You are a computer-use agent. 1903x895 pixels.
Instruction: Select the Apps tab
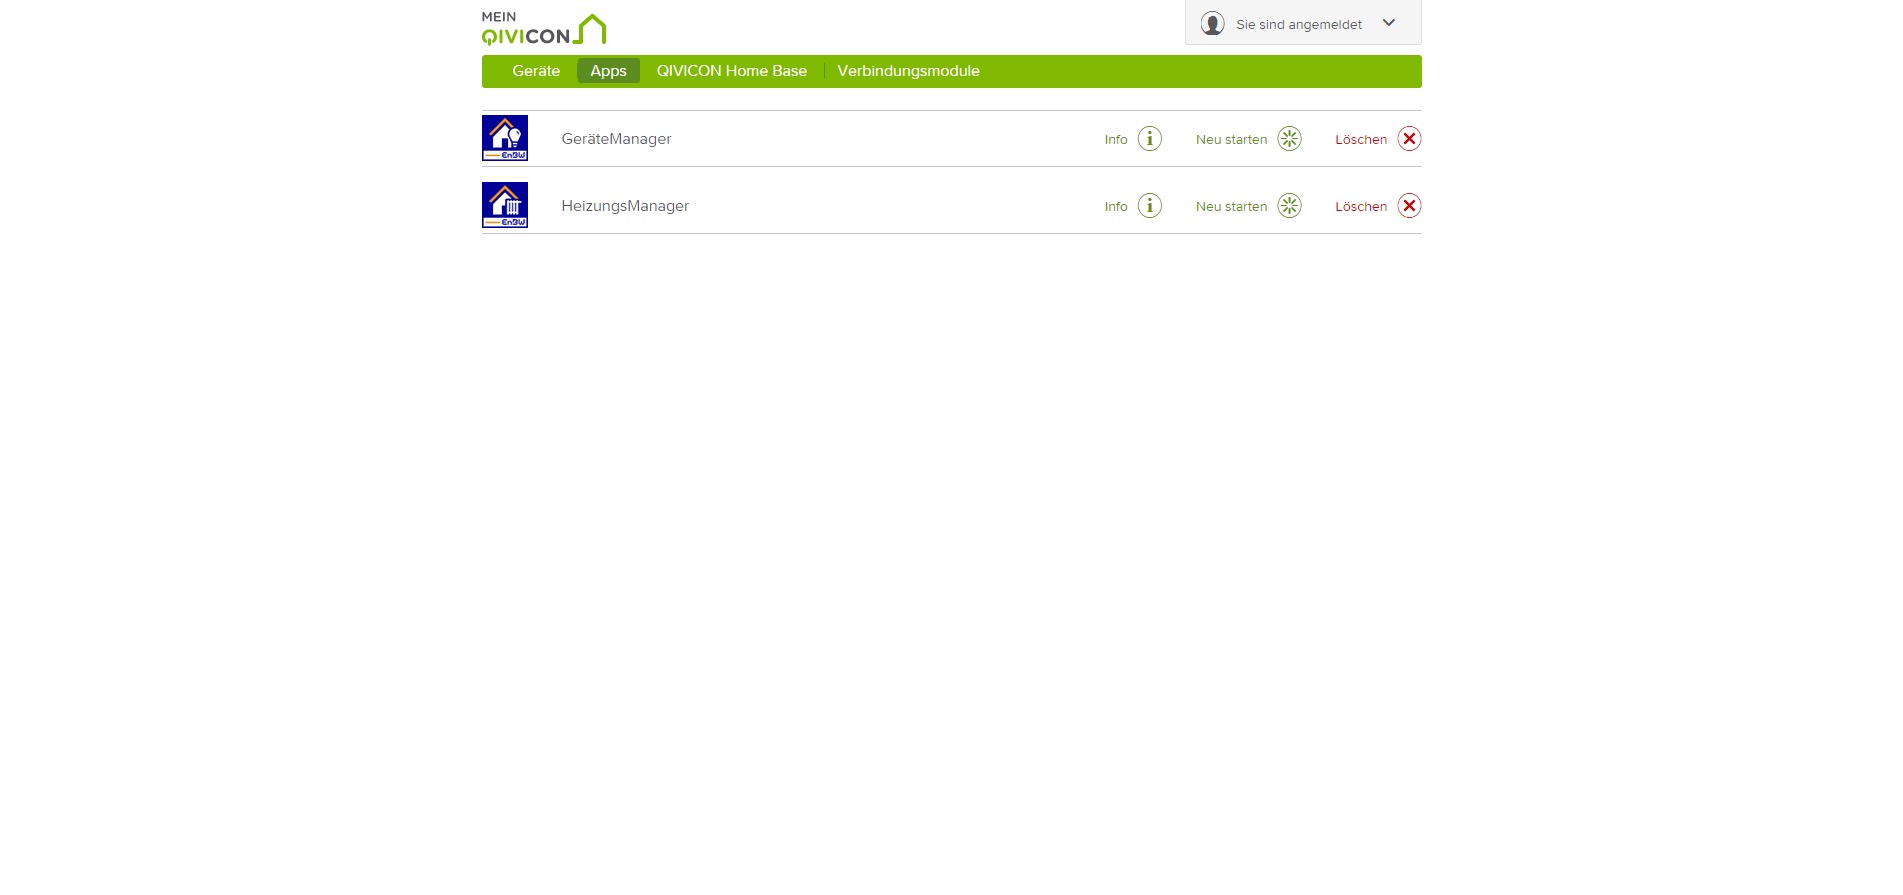tap(608, 71)
